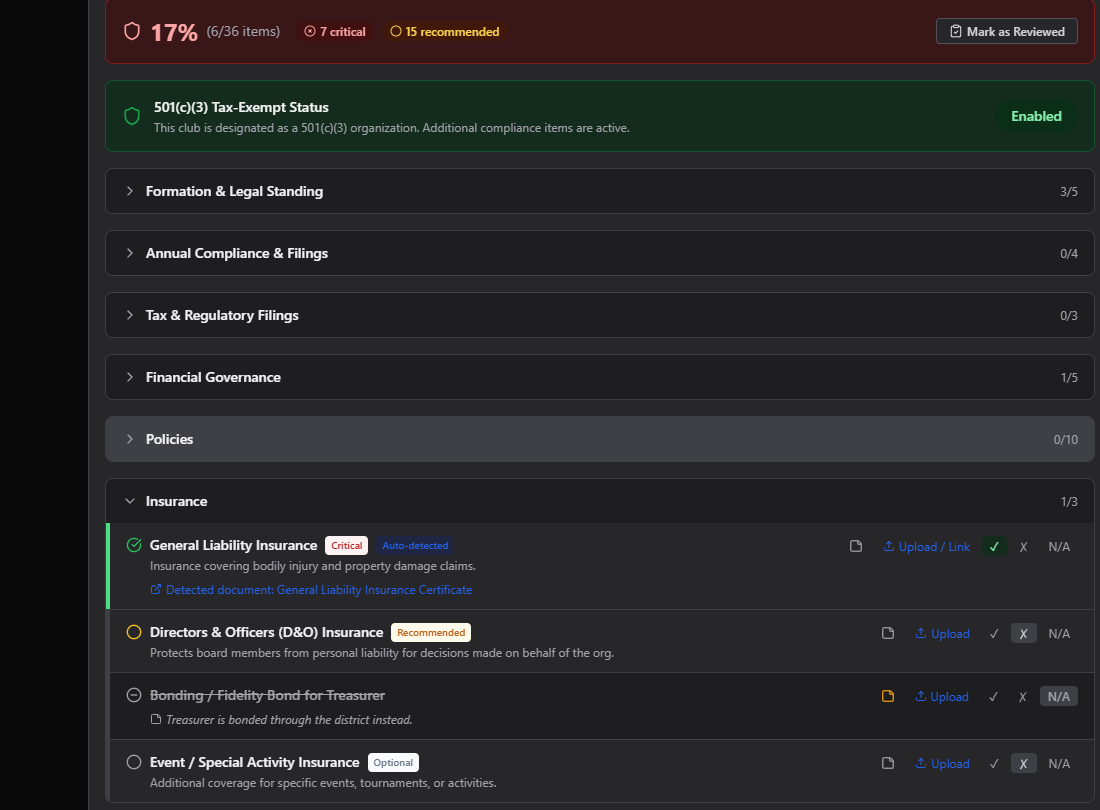
Task: Click the shield icon beside 17%
Action: 132,32
